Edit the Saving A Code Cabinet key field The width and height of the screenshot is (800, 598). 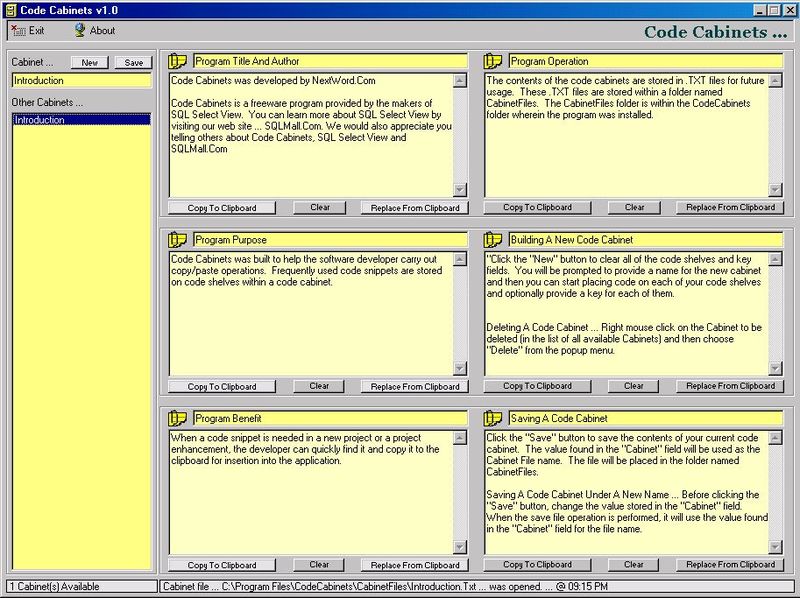[646, 418]
